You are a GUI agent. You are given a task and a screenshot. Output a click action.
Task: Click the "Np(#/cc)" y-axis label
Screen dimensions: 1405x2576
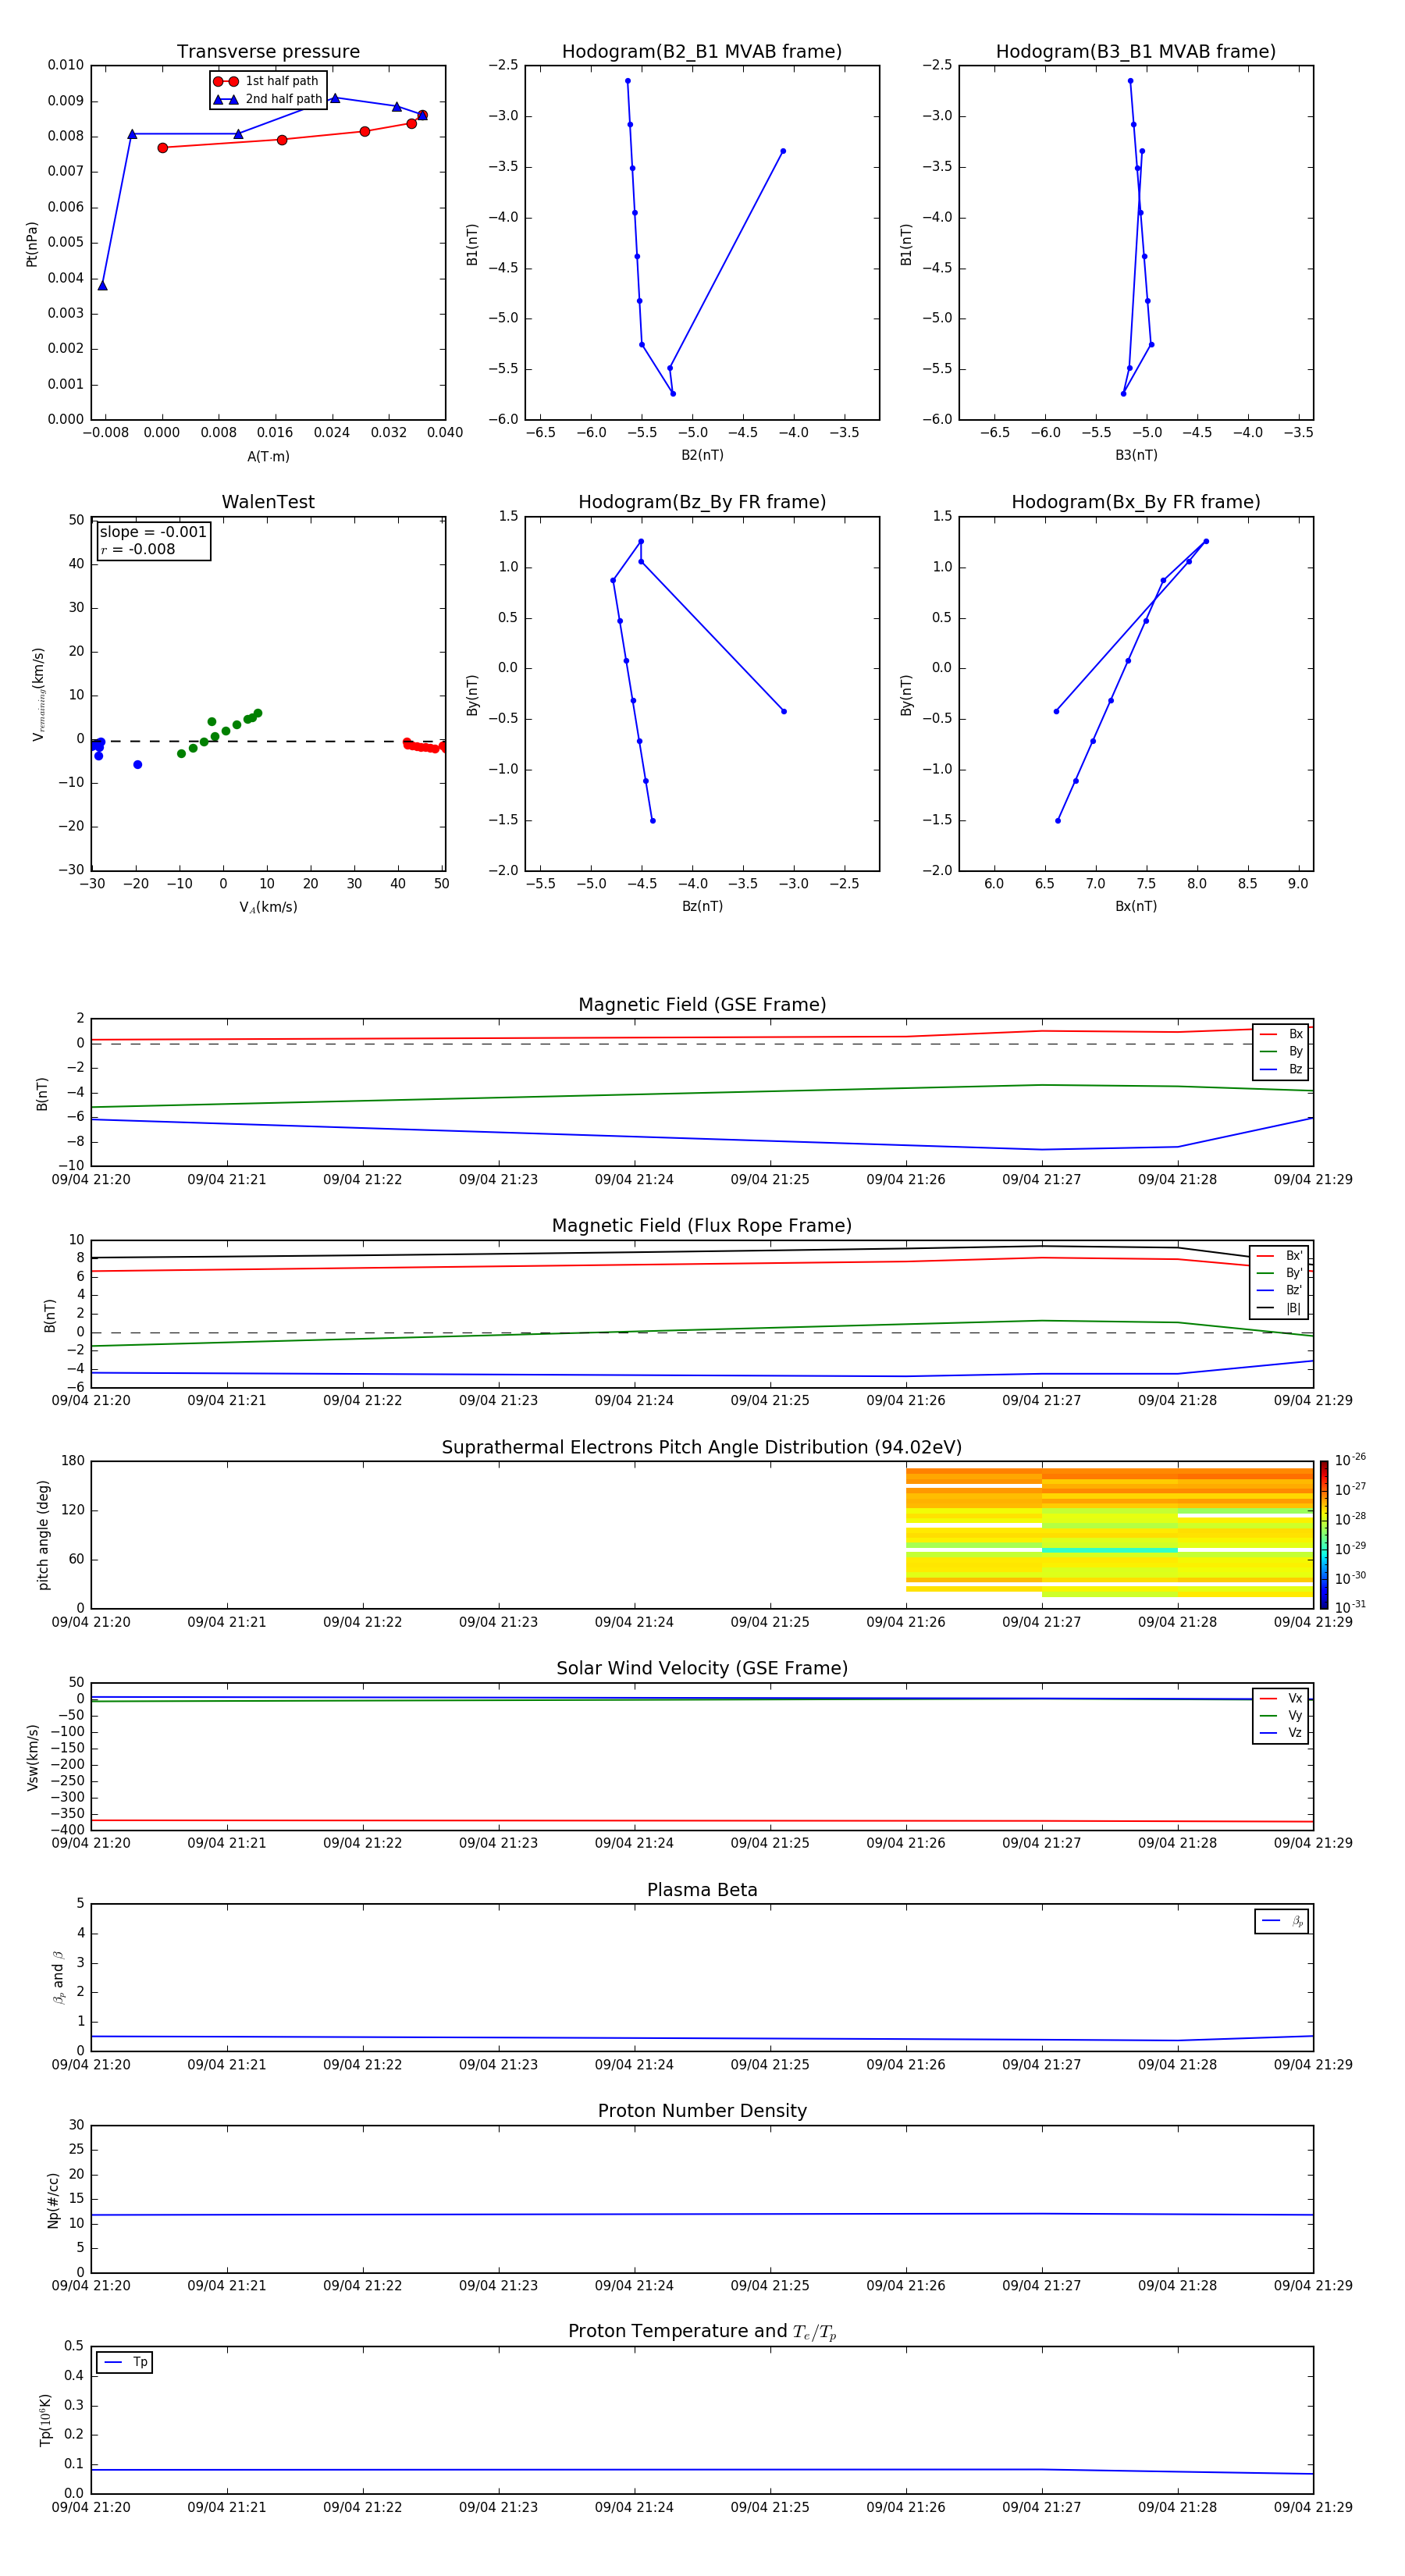(53, 2200)
